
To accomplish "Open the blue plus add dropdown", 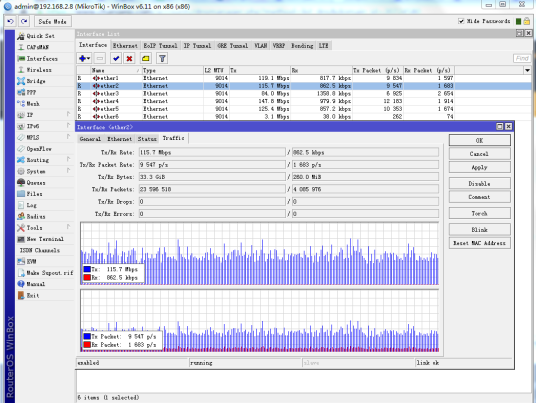I will coord(84,58).
